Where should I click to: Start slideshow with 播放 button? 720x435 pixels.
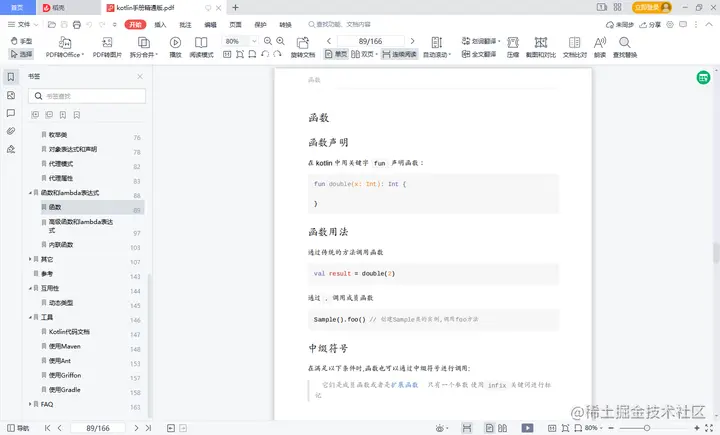tap(175, 47)
